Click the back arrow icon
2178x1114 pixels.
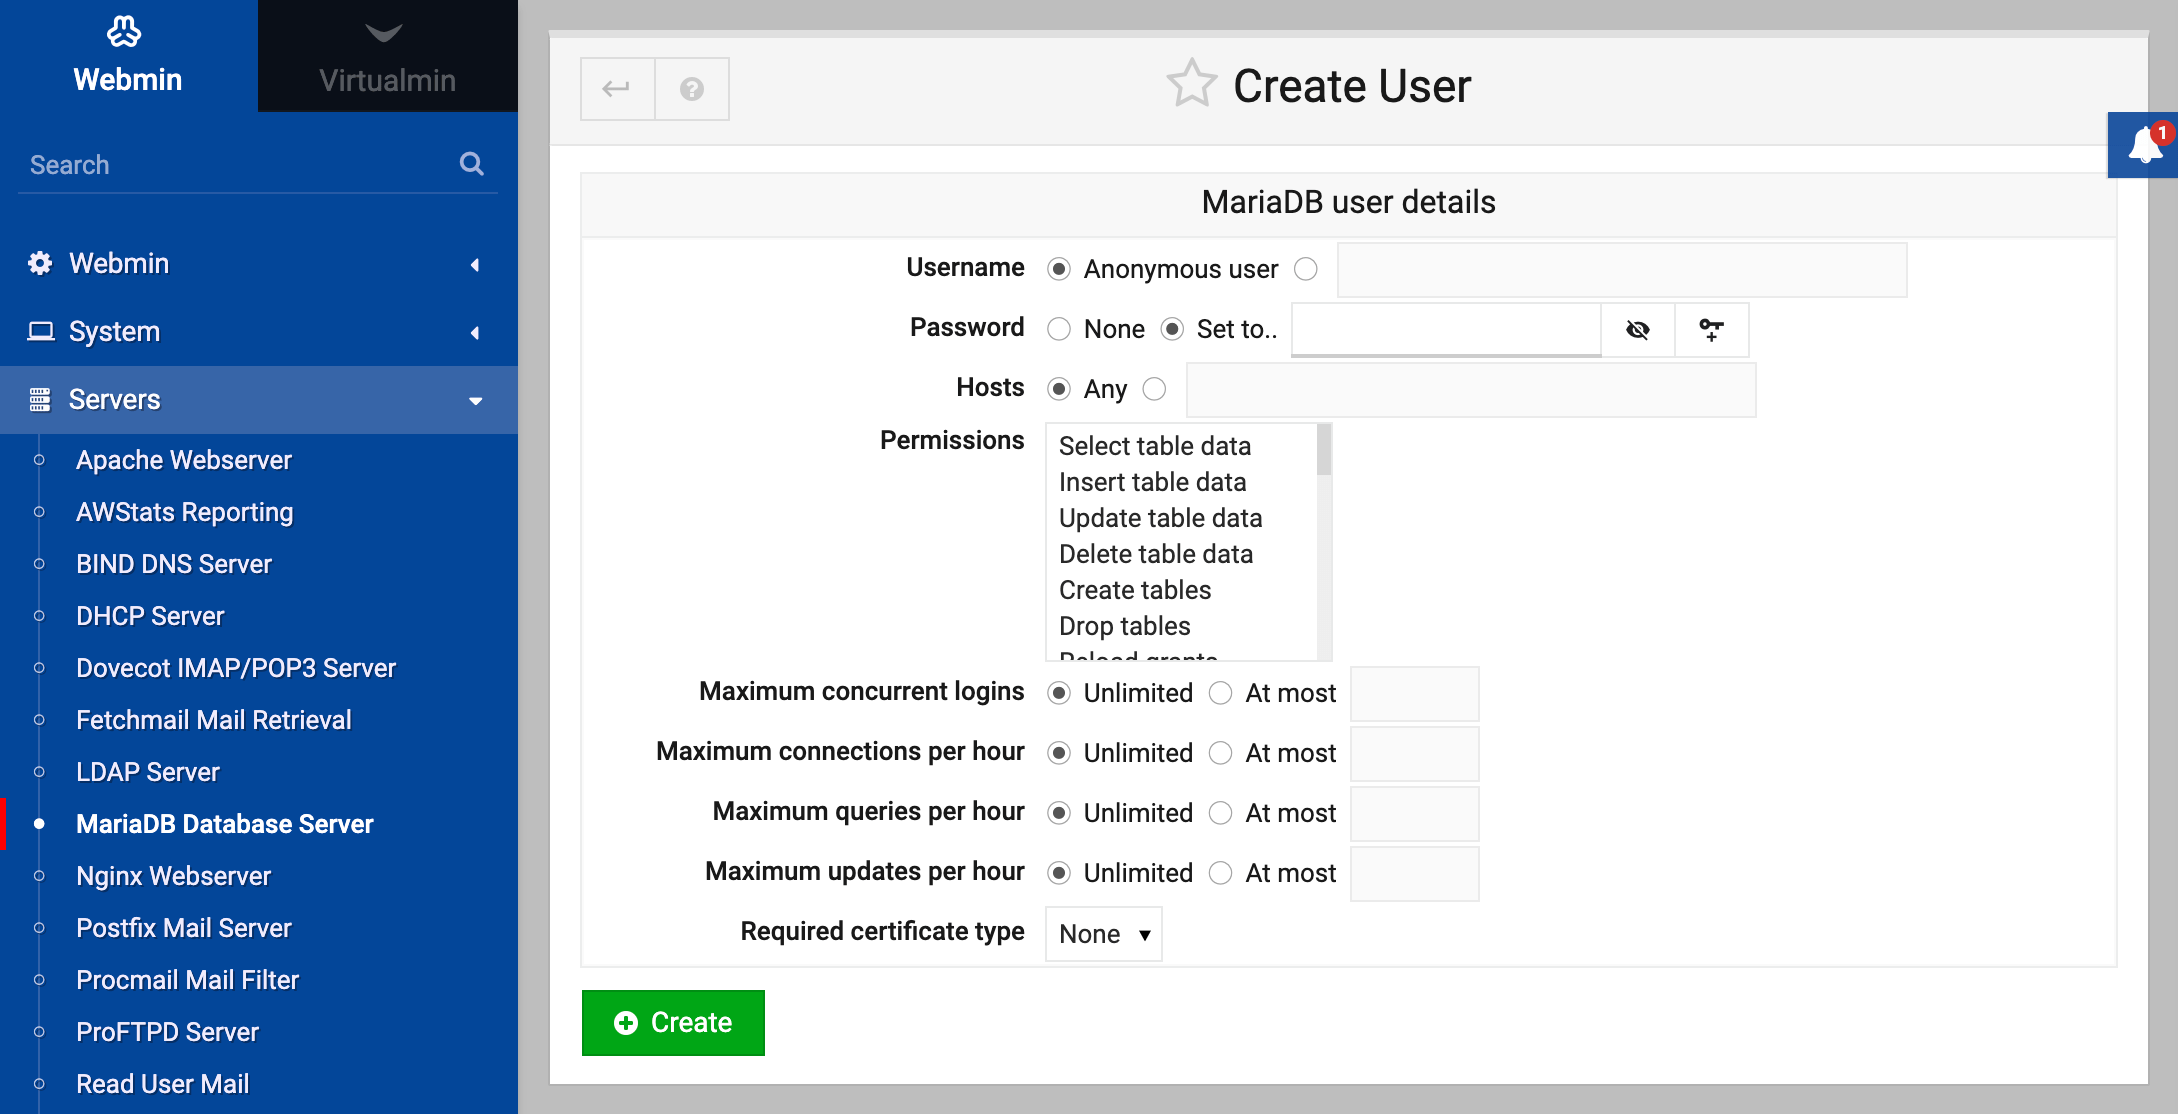pos(617,89)
